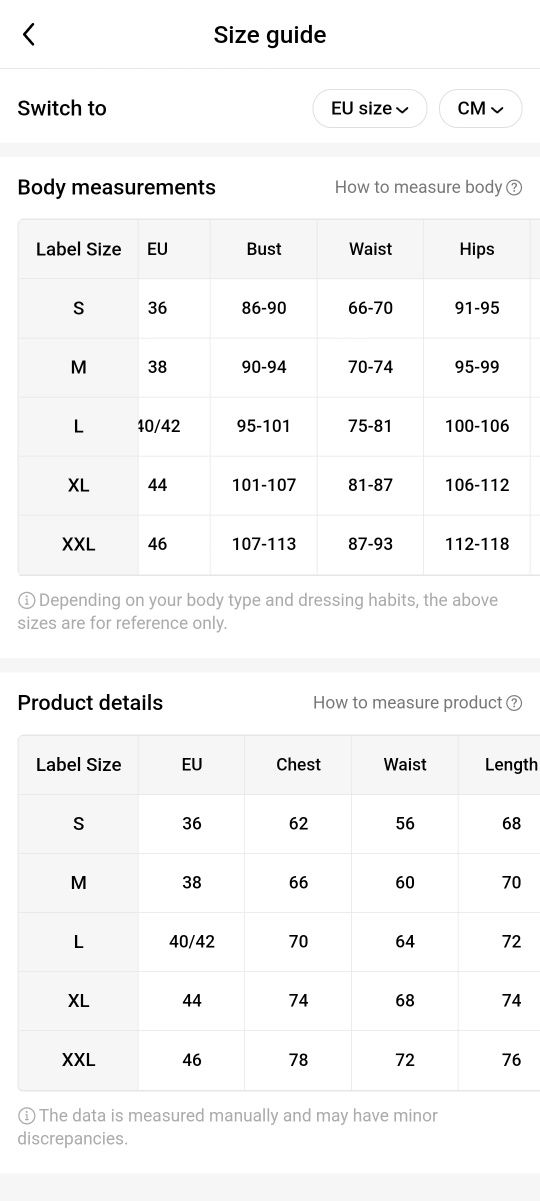Tap the Hips column header

pos(477,249)
